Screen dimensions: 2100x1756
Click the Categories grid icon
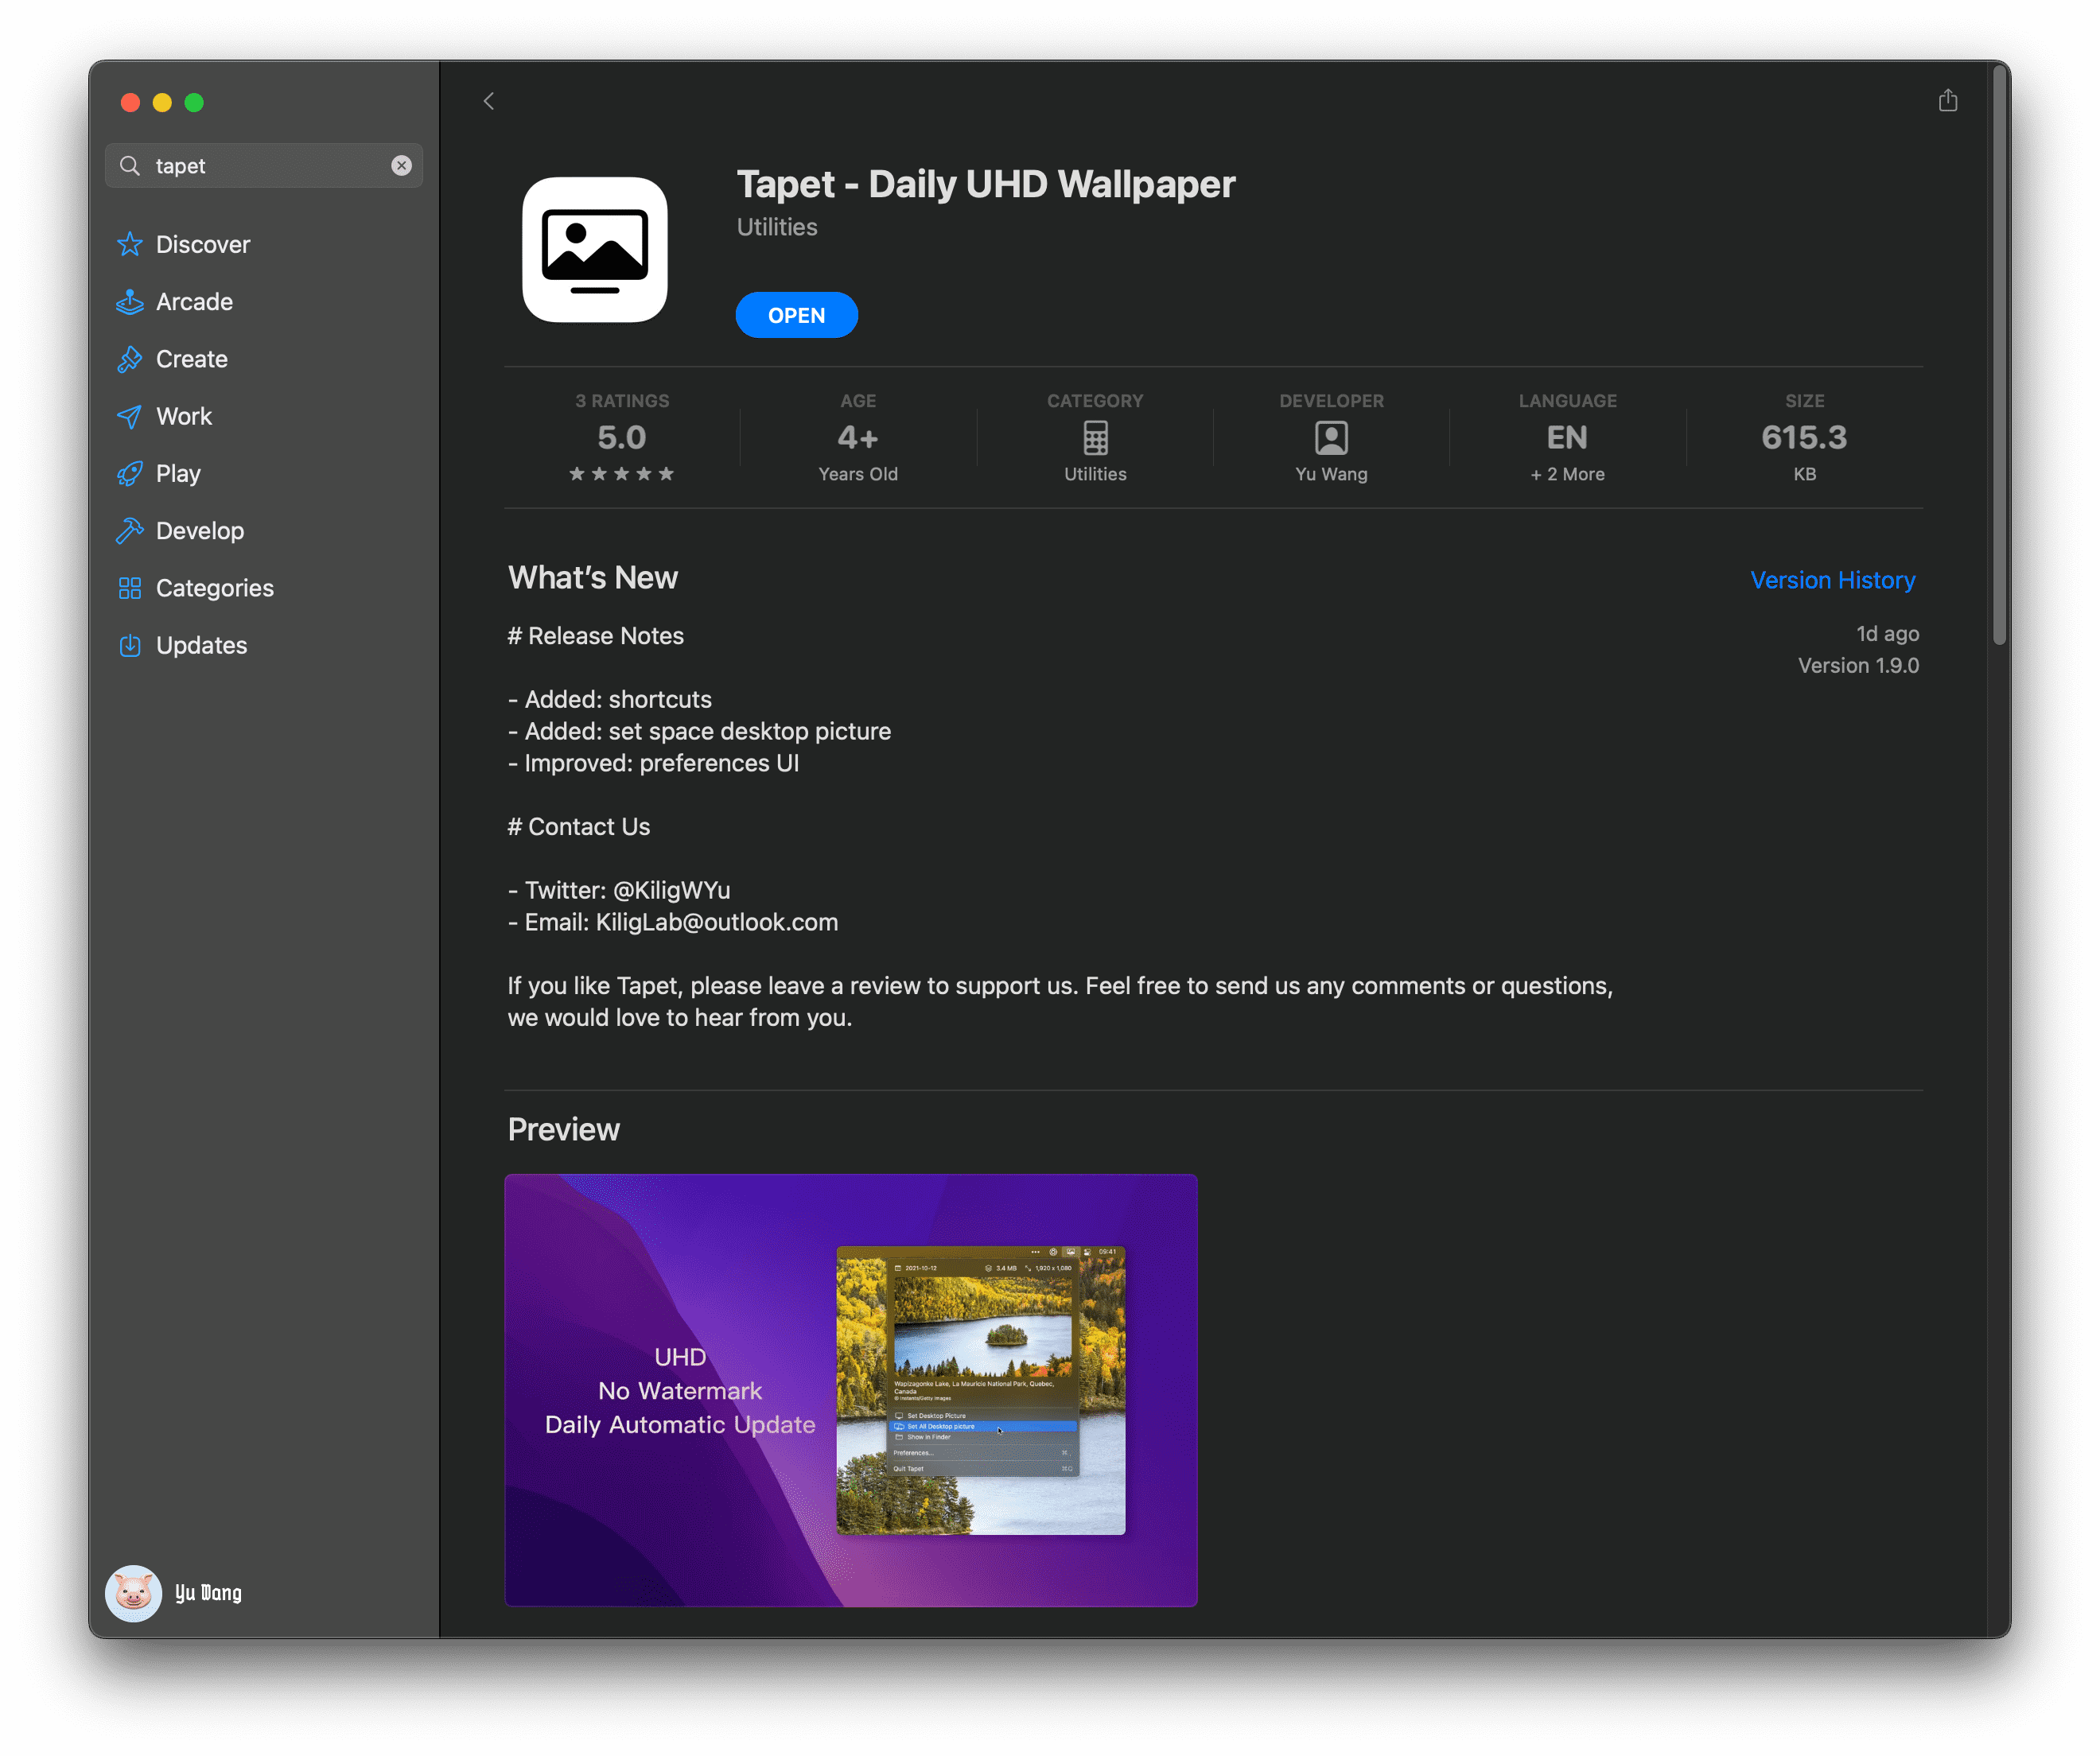pos(129,588)
